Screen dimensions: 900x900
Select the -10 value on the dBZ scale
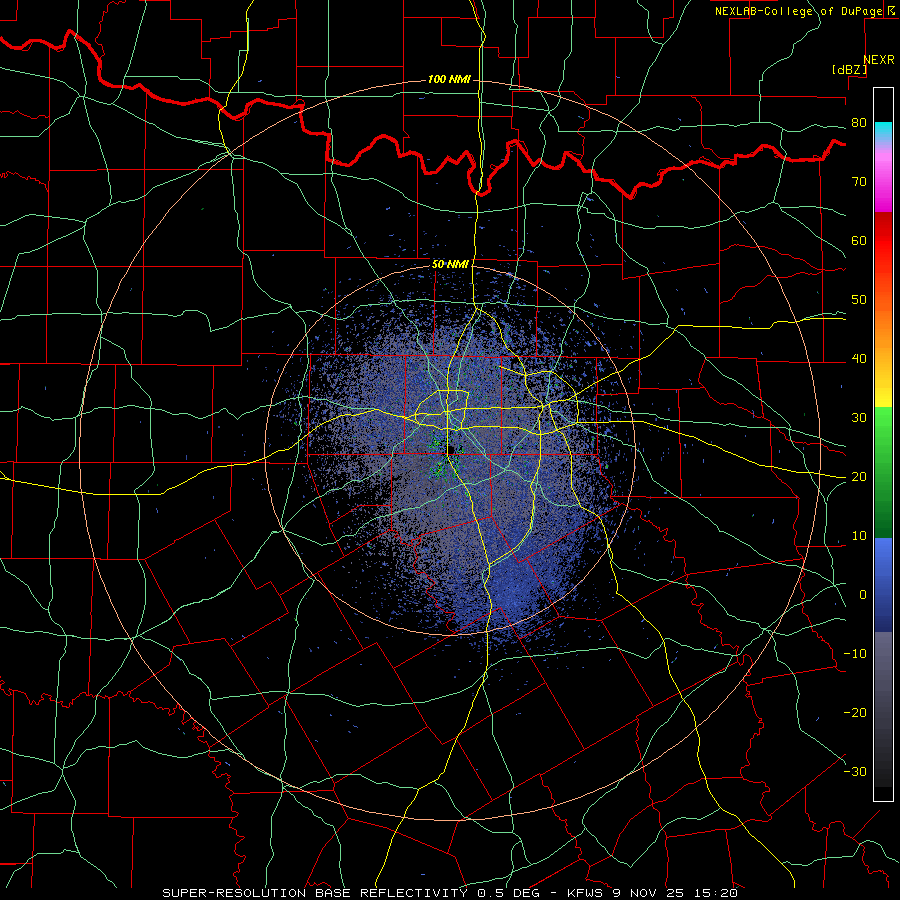pyautogui.click(x=855, y=654)
